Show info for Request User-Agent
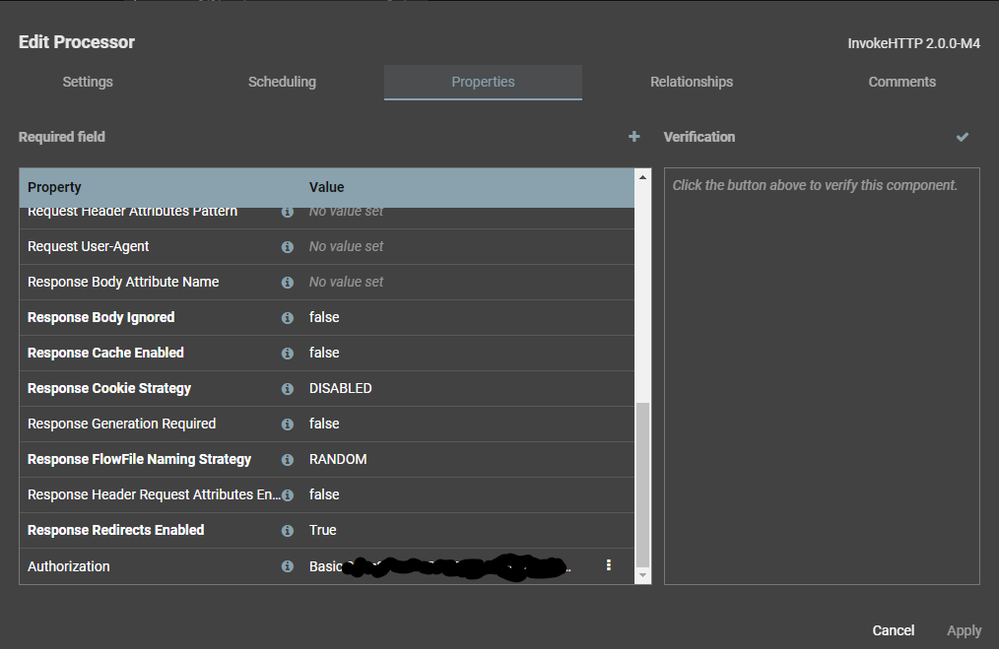 pos(287,246)
